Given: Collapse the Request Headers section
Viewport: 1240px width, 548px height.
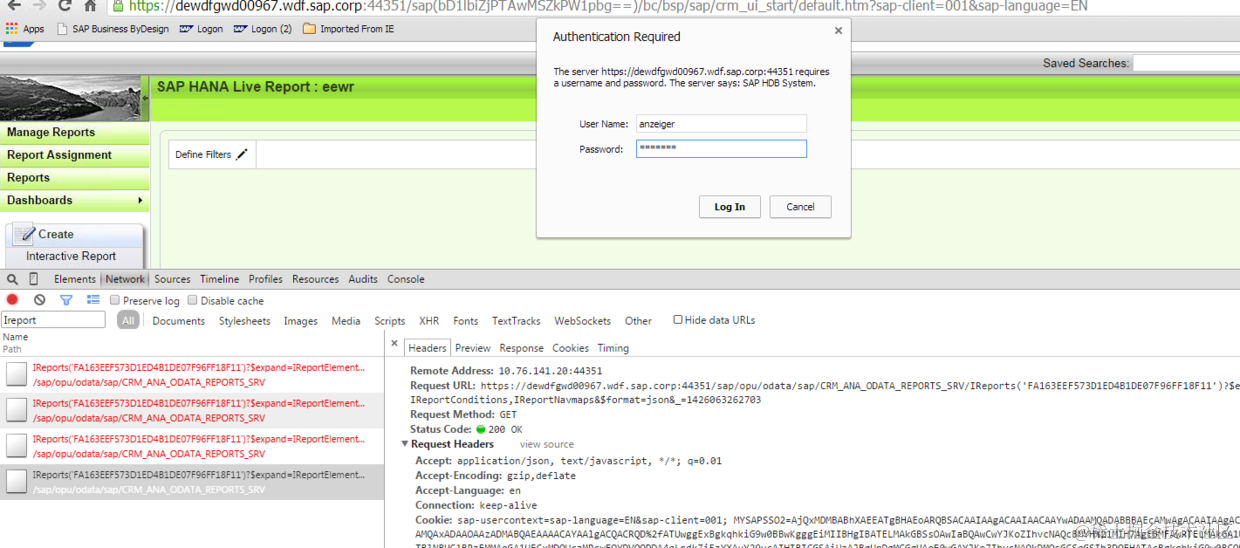Looking at the screenshot, I should pos(405,444).
